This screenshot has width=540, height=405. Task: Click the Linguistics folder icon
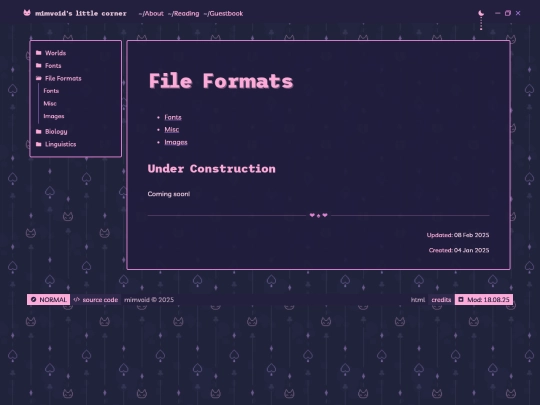click(x=39, y=144)
